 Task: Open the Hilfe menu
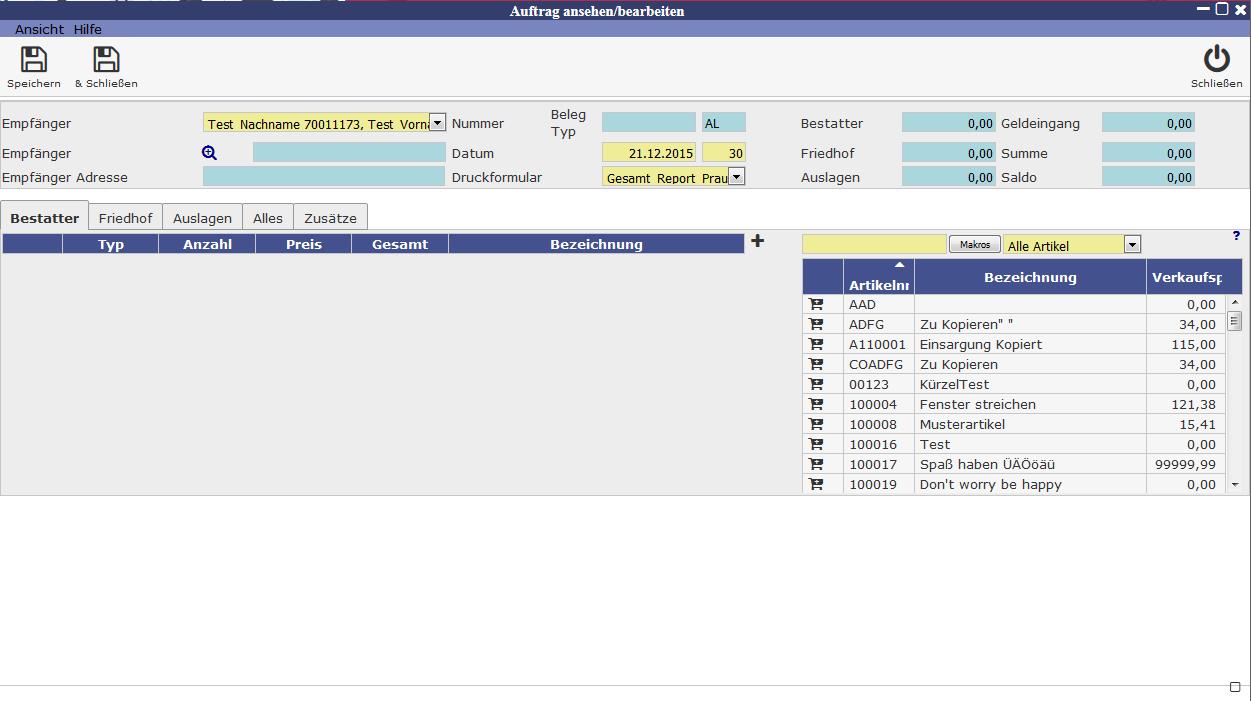(88, 29)
